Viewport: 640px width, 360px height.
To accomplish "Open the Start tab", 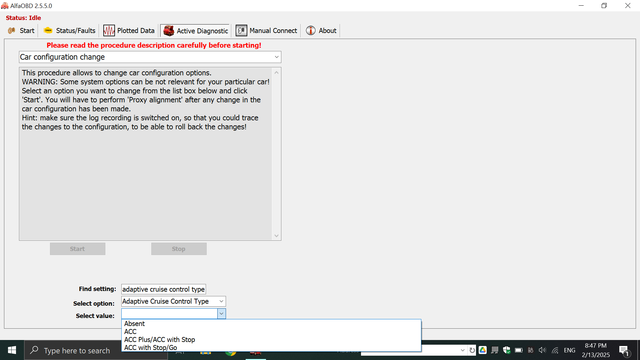I will click(21, 31).
